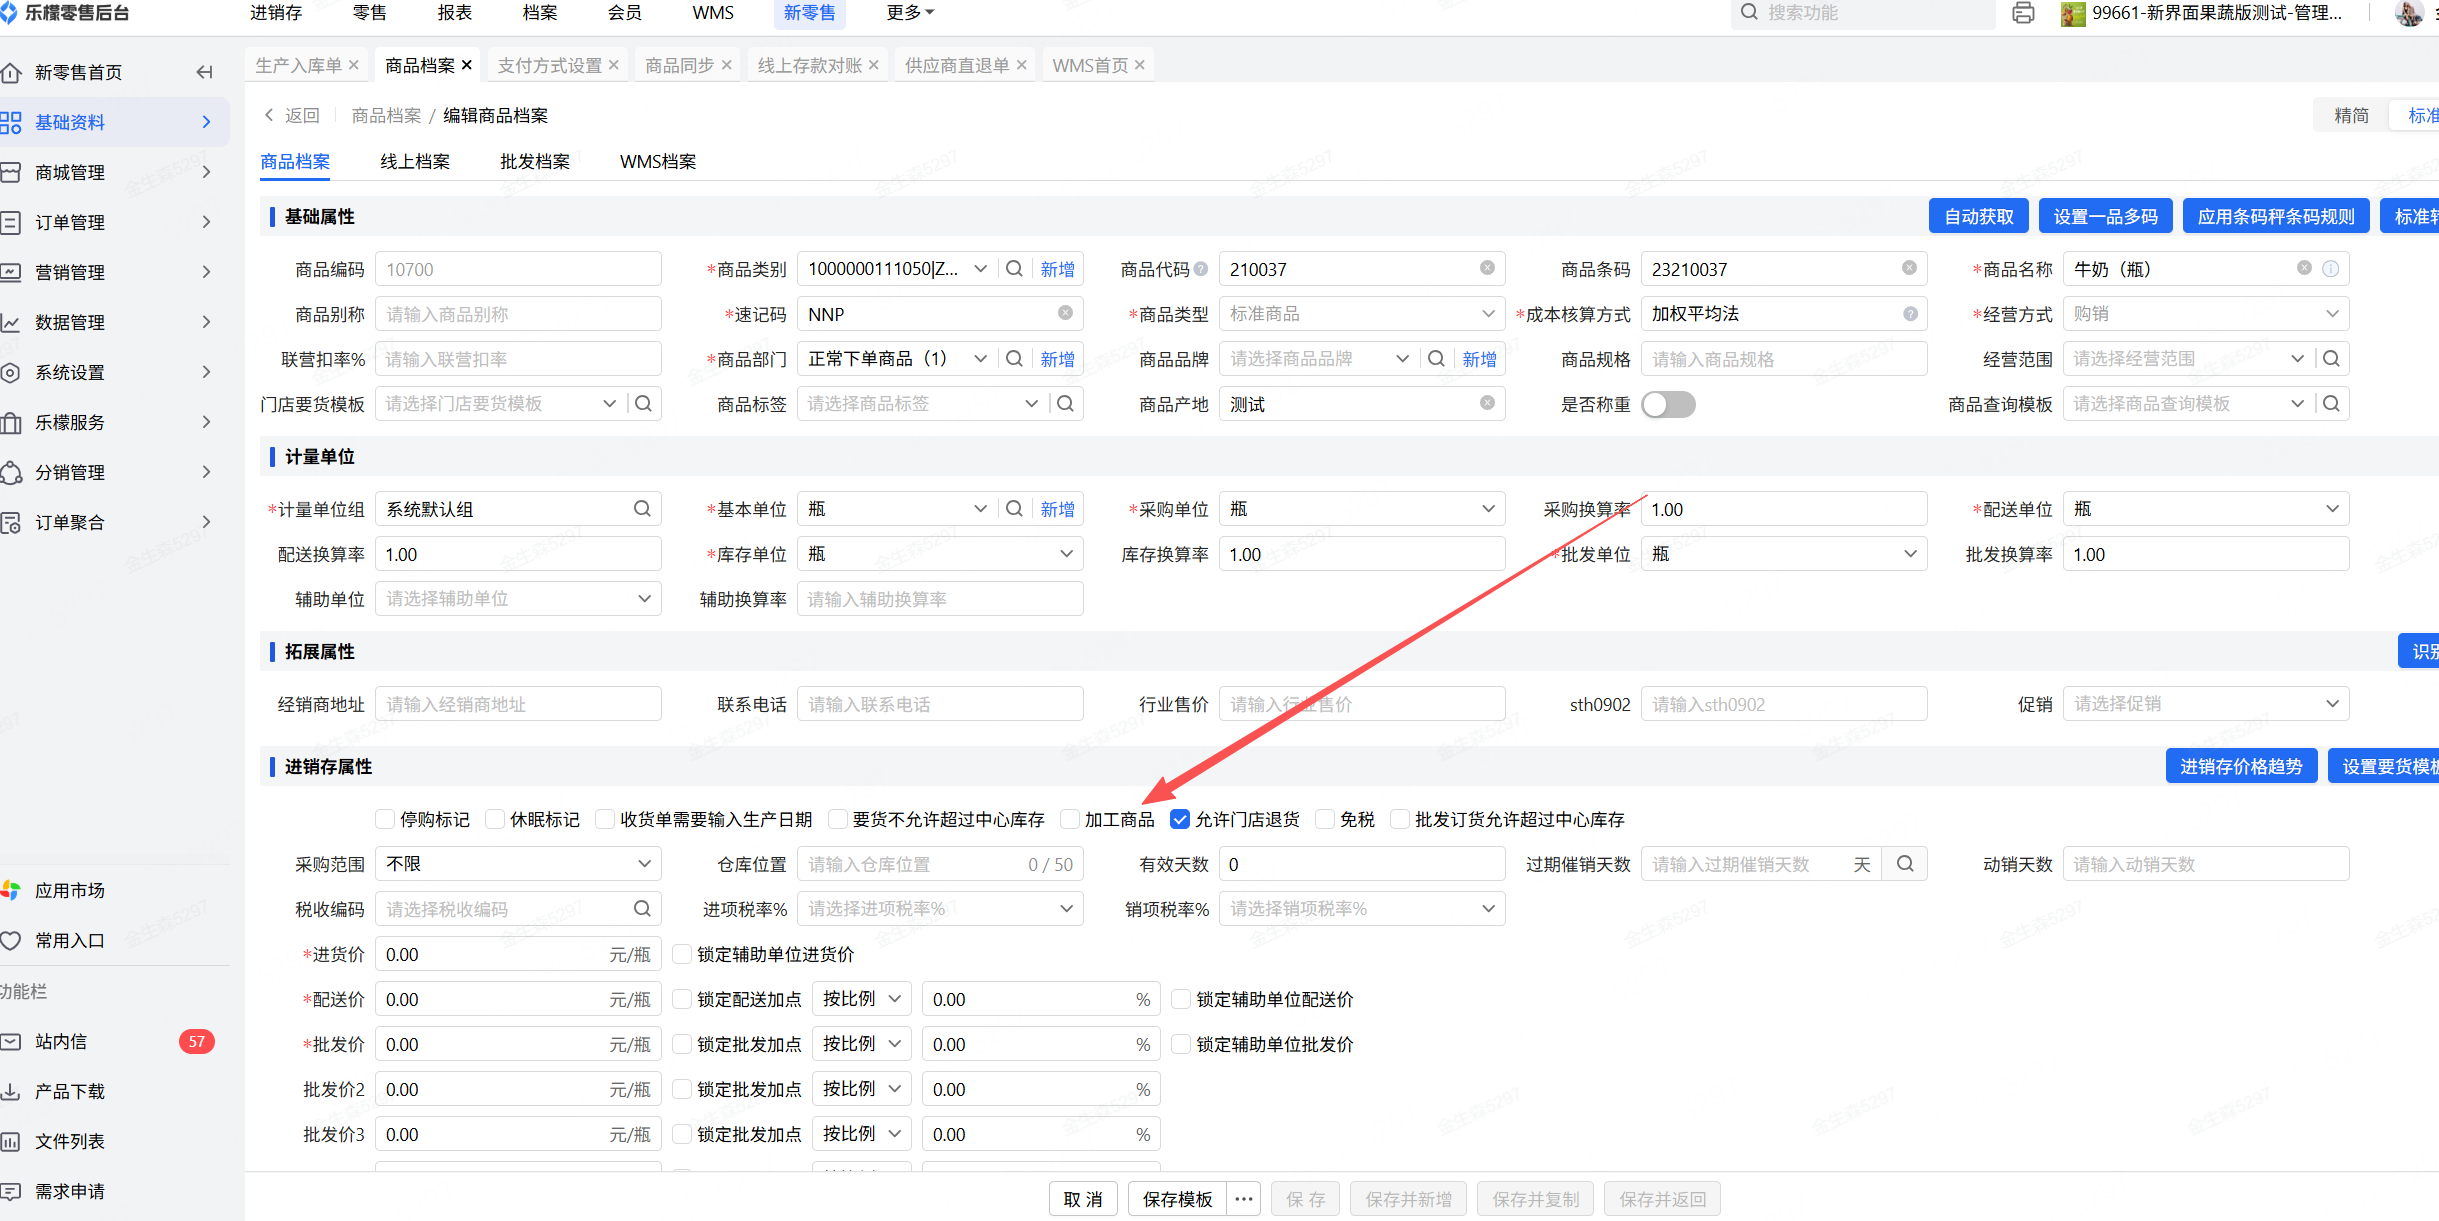Click the more options ellipsis beside 保存模板
The width and height of the screenshot is (2439, 1221).
tap(1244, 1199)
